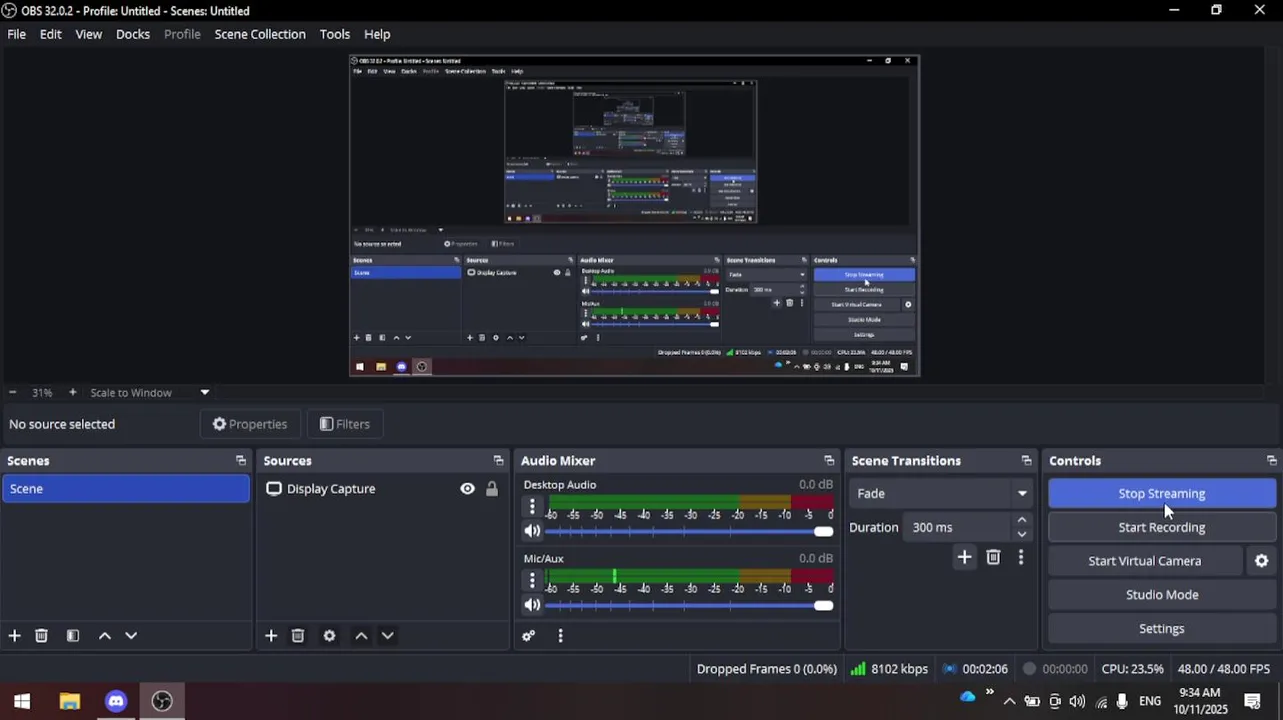
Task: Remove selected scene with trash icon
Action: point(42,636)
